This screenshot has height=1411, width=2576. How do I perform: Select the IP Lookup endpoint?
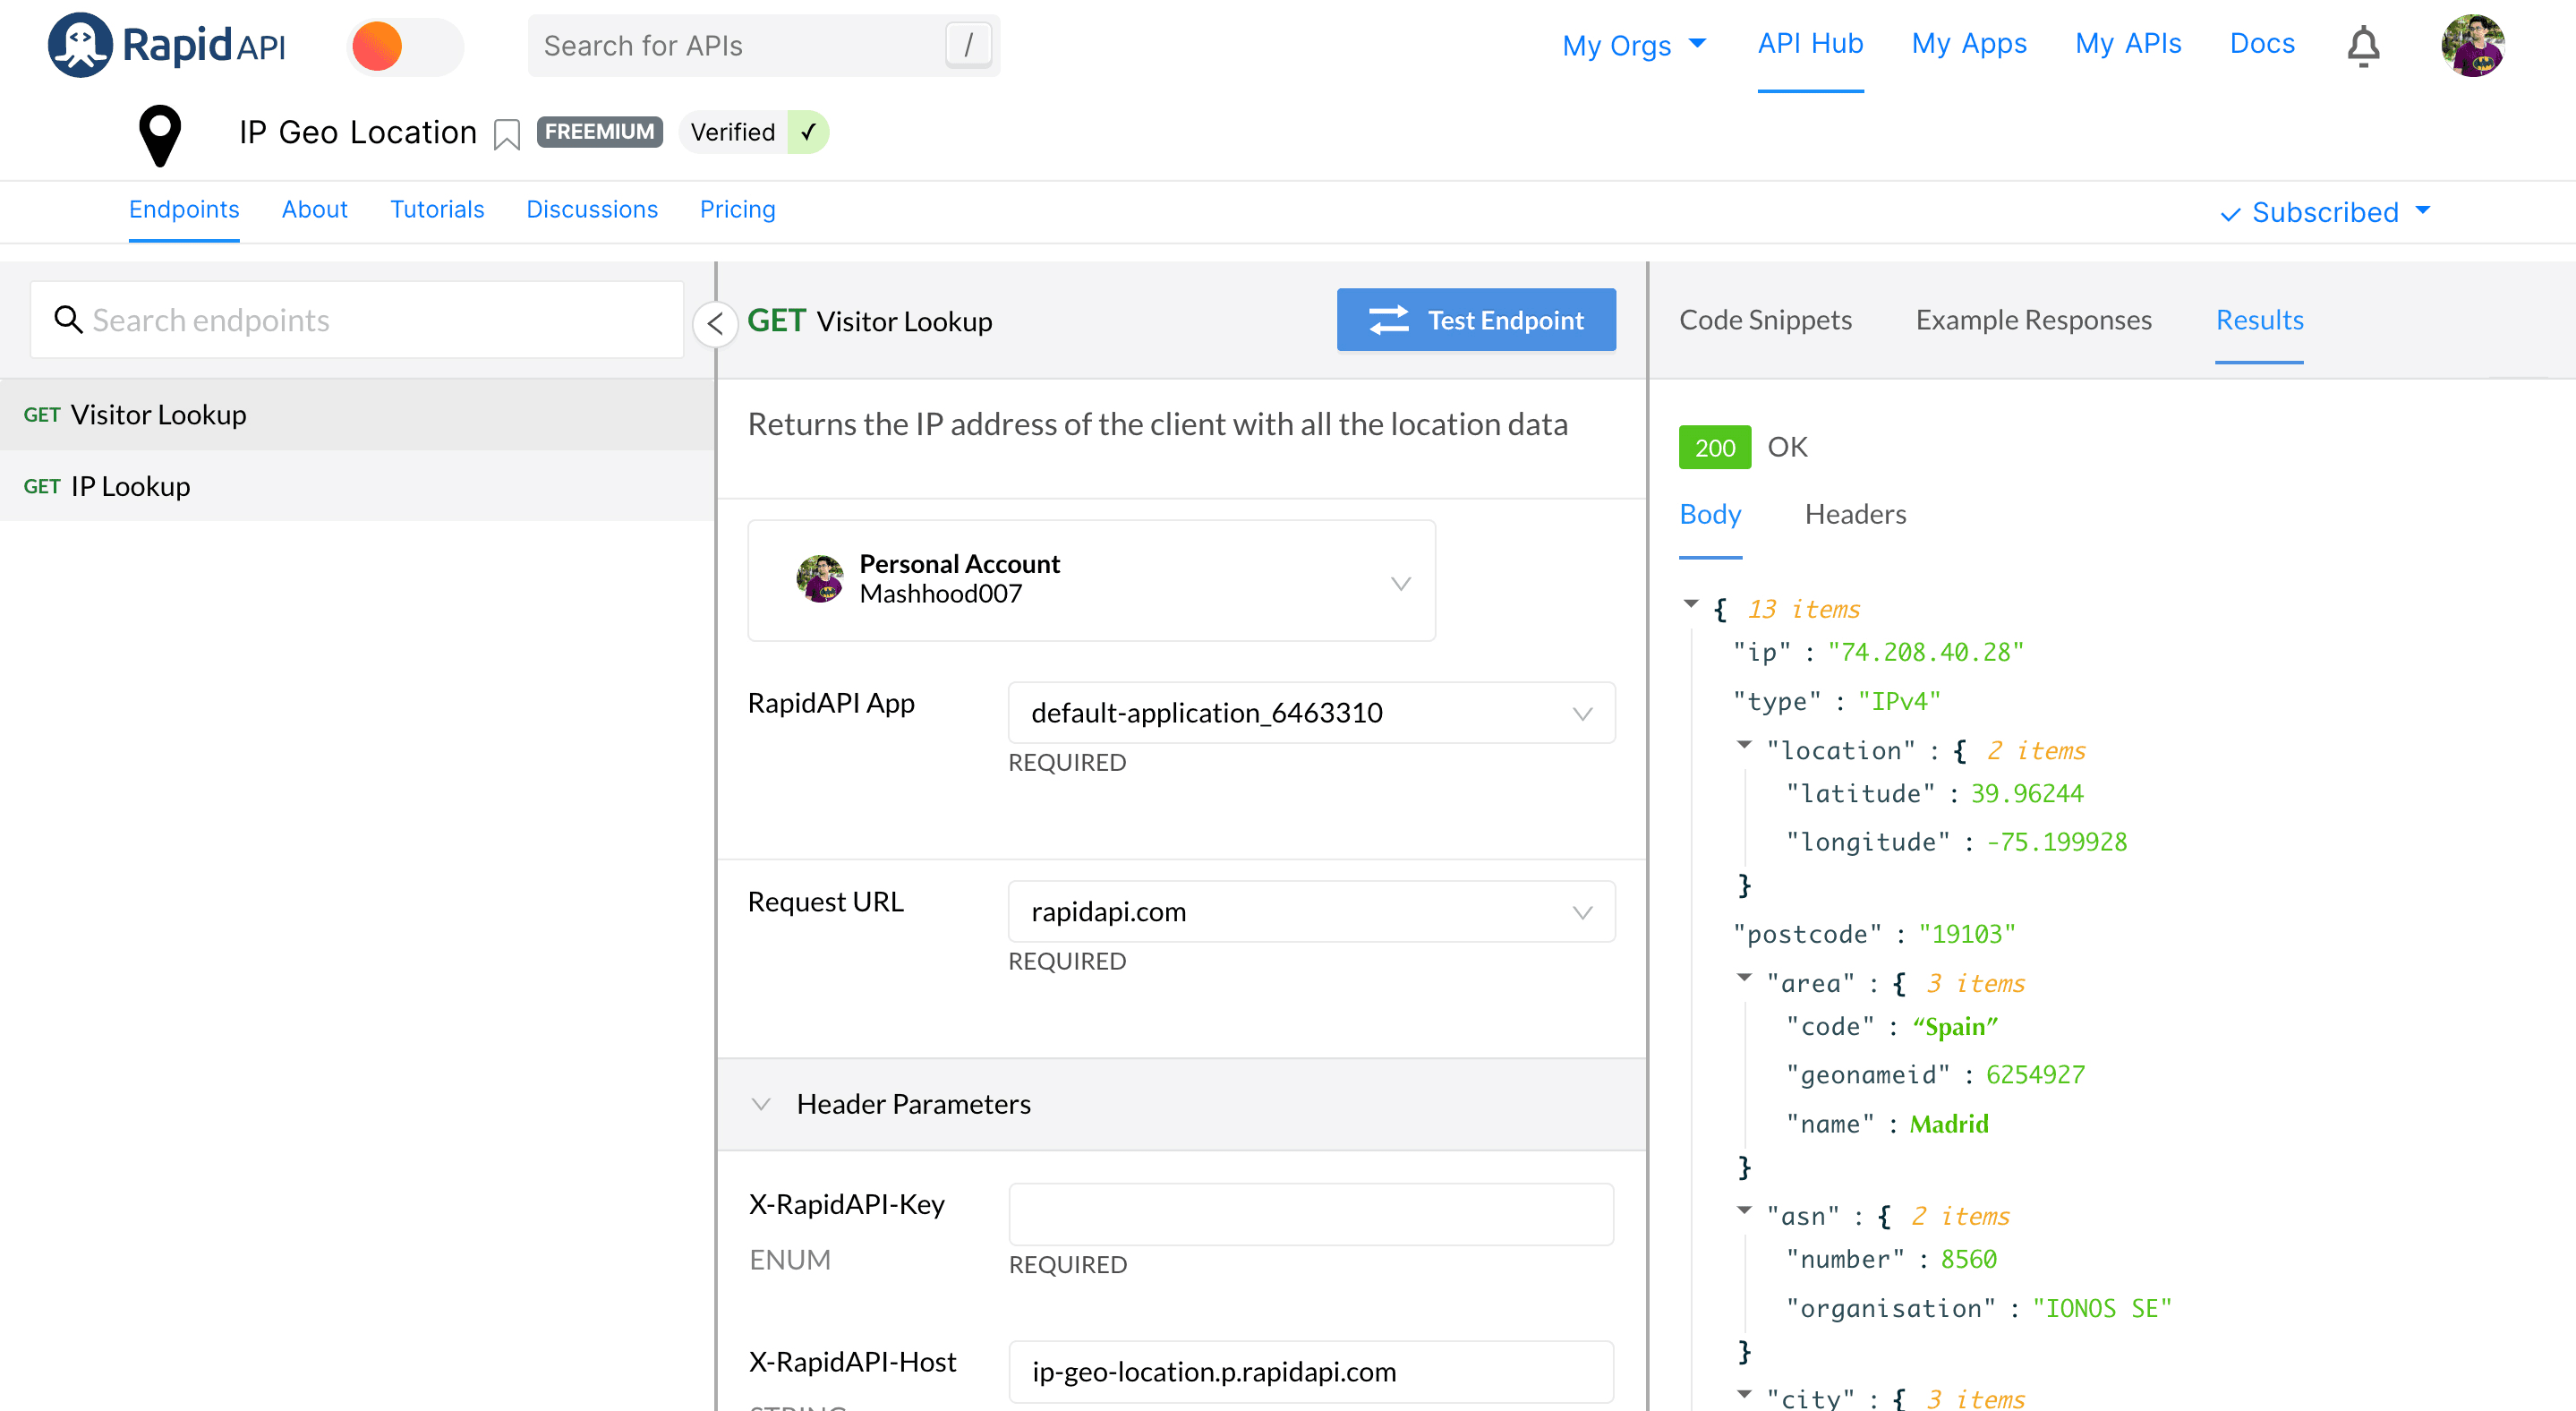357,486
